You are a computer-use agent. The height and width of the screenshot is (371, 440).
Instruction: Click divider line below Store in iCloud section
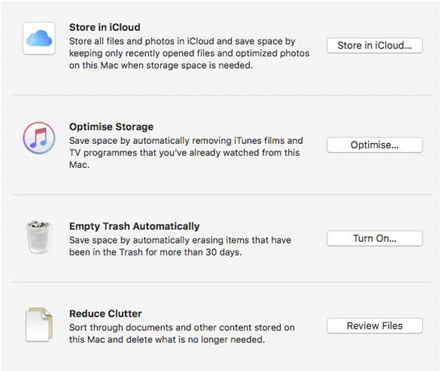coord(222,95)
